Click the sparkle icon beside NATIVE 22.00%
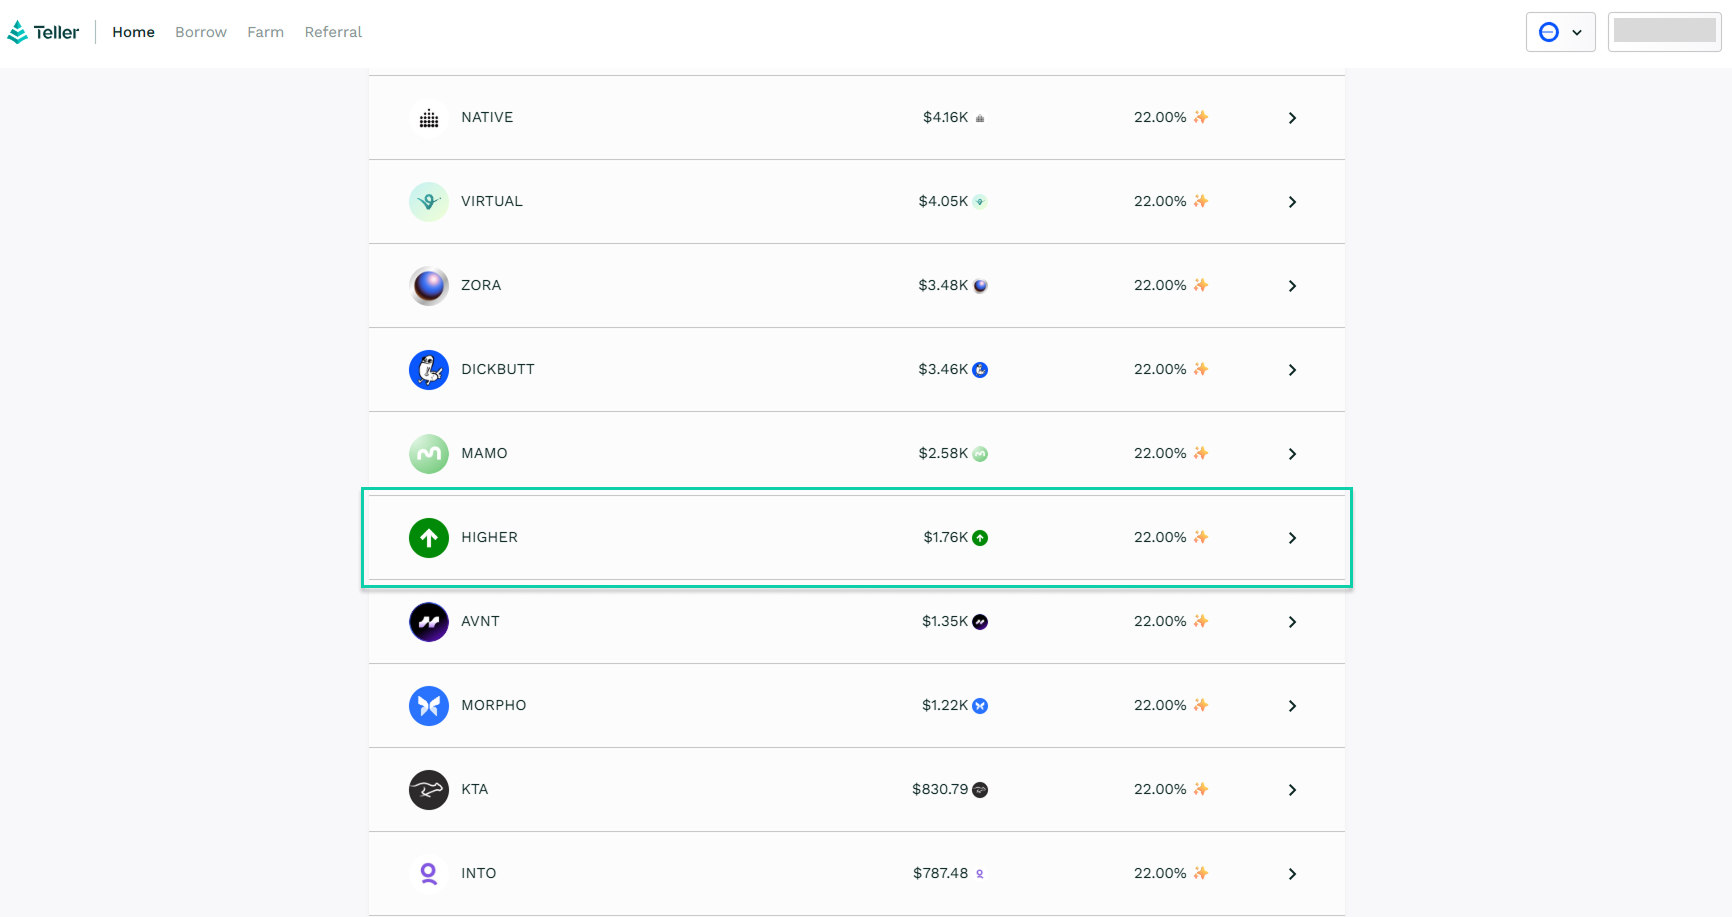This screenshot has height=917, width=1732. tap(1201, 117)
